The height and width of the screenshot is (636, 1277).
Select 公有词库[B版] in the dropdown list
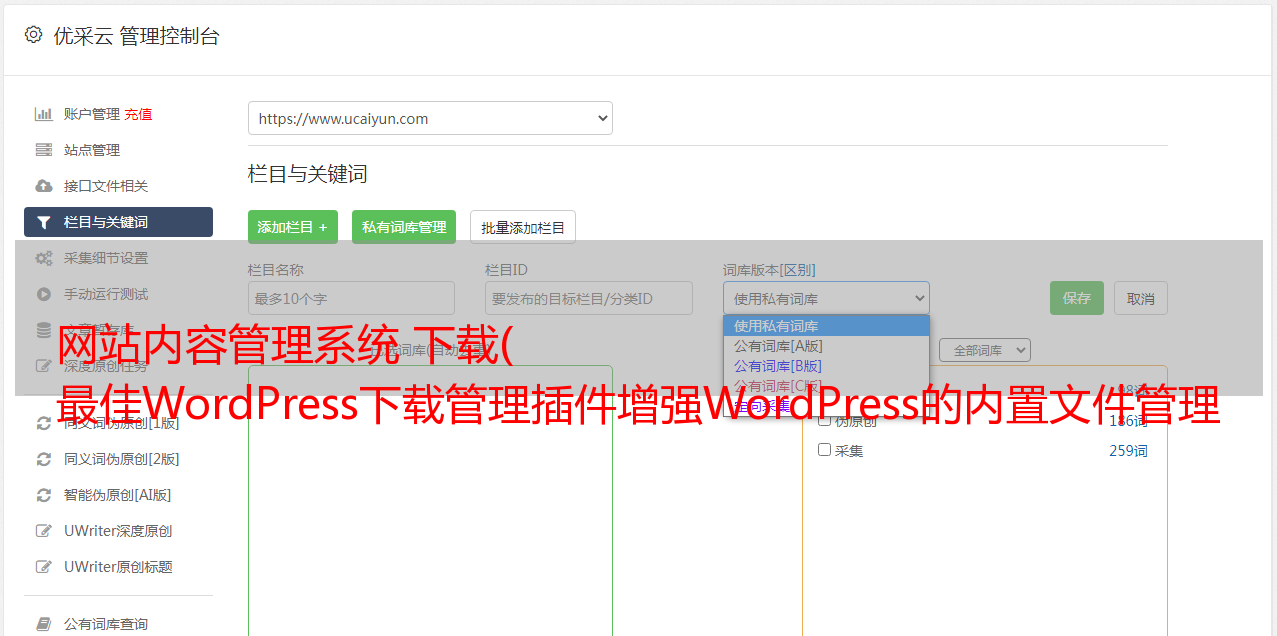click(826, 366)
